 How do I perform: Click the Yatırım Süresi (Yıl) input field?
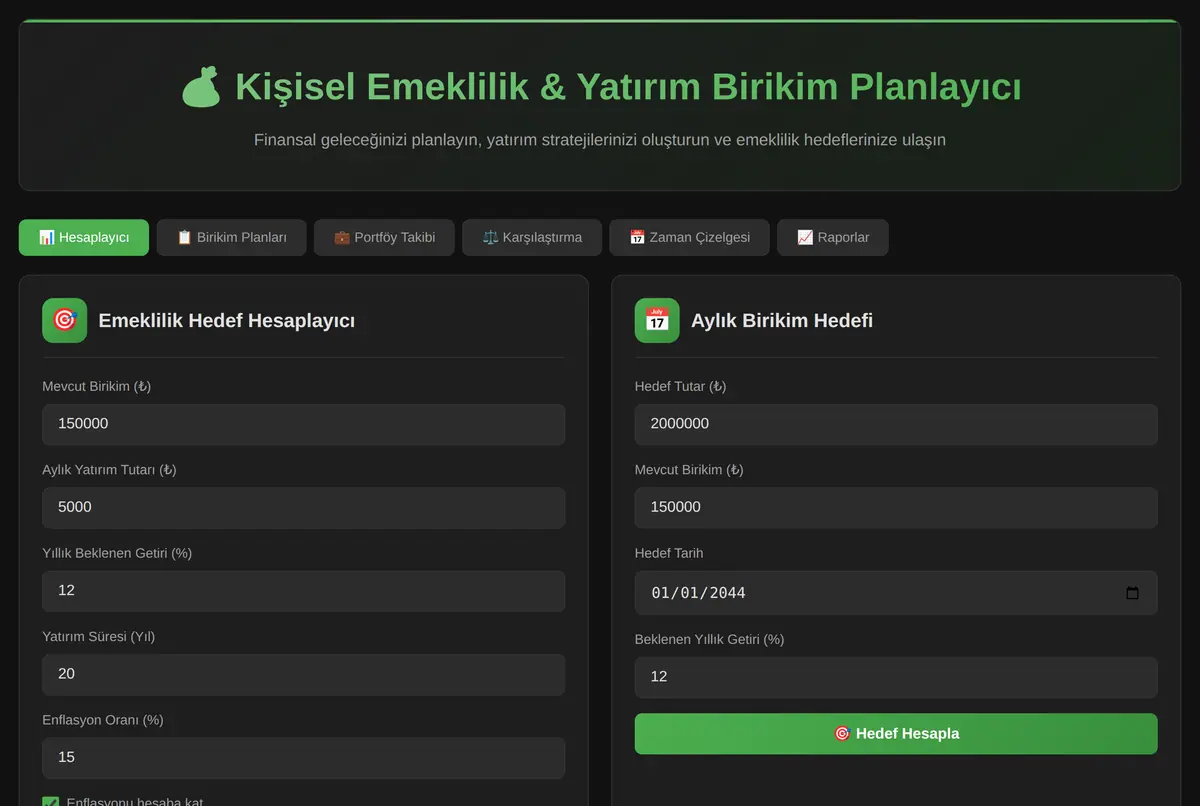point(304,674)
